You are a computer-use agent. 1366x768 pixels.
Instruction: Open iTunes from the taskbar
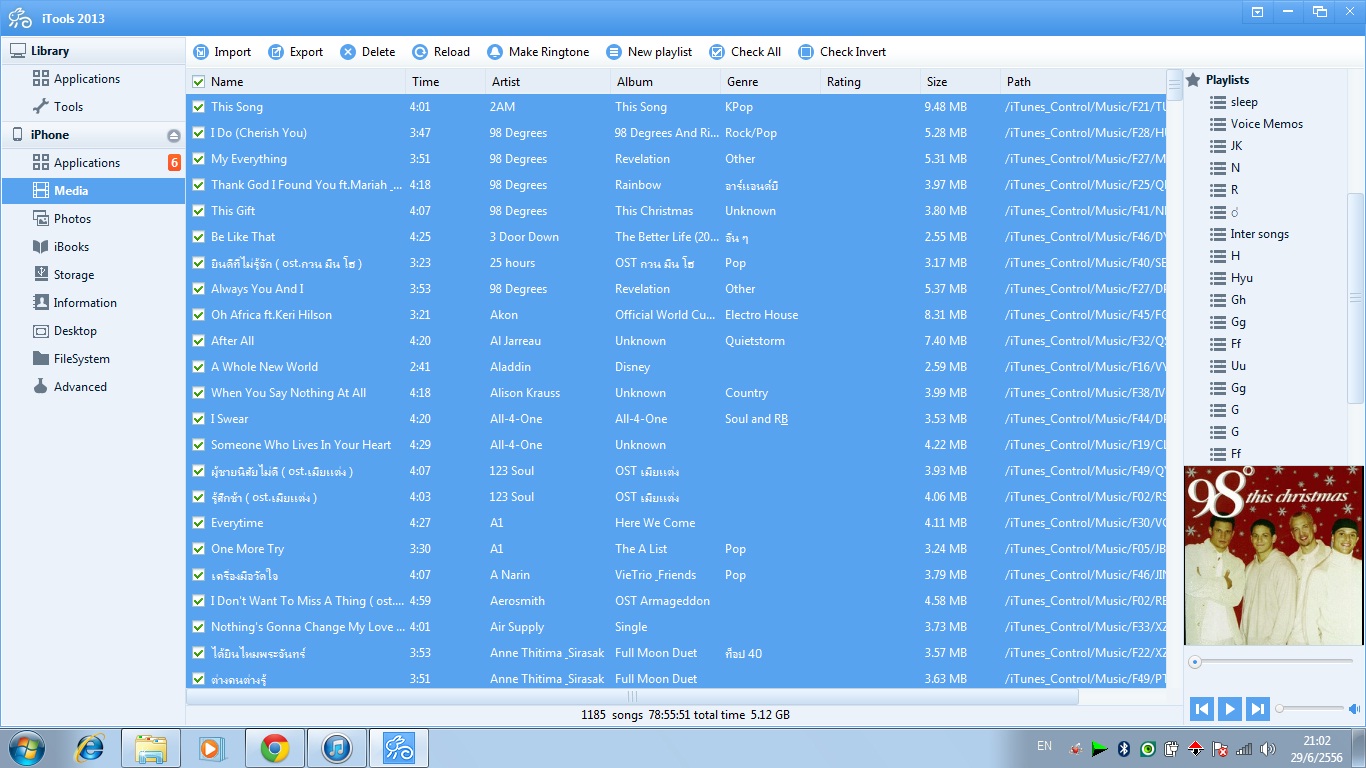point(337,747)
